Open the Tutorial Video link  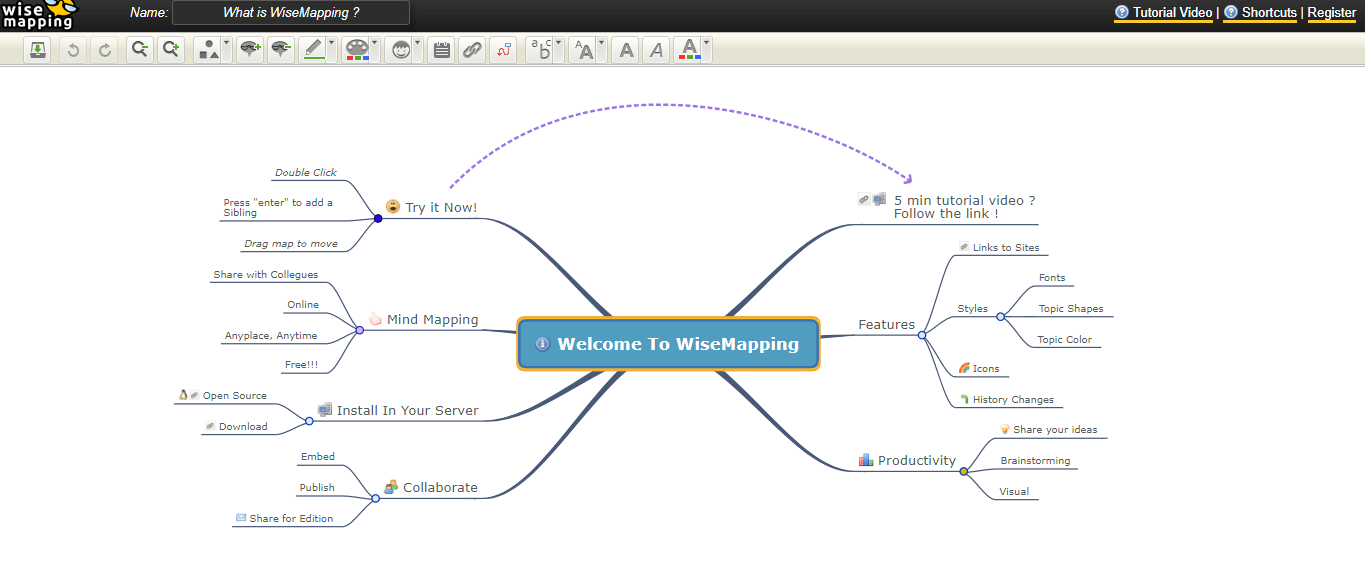pos(1164,13)
